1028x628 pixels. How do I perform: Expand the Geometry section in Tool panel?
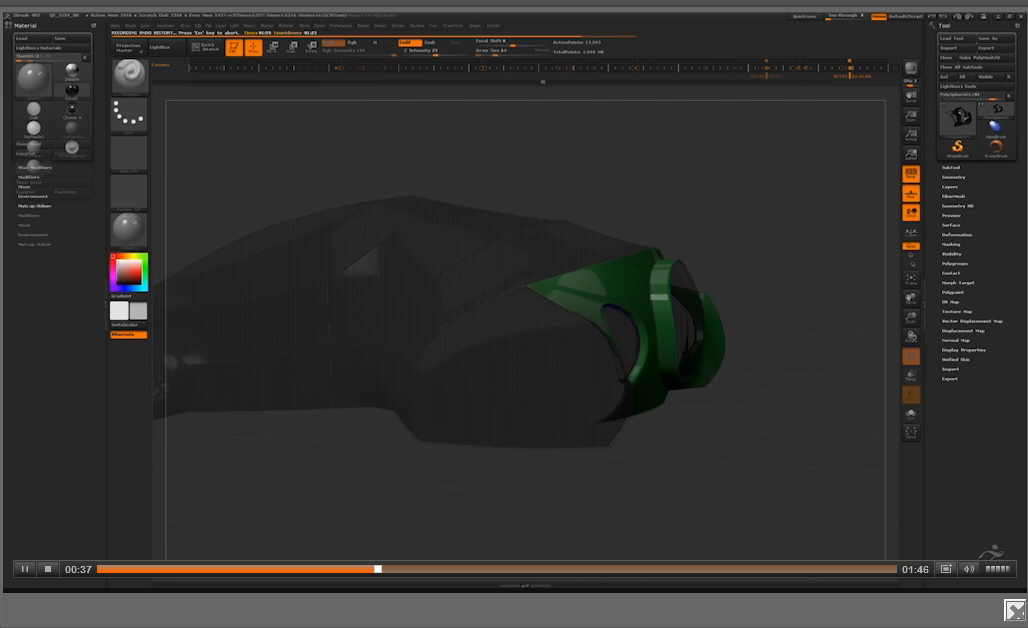[x=953, y=177]
